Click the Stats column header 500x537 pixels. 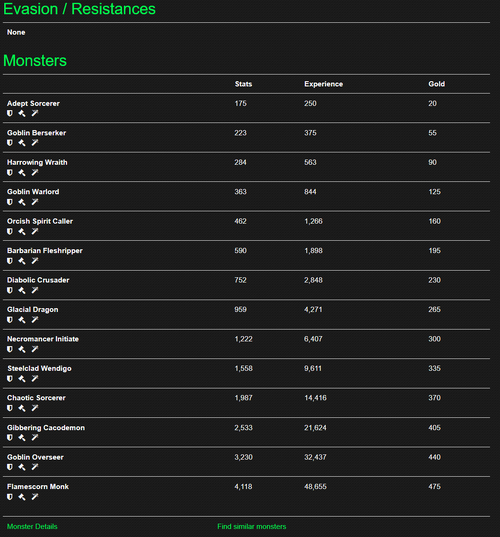[x=243, y=84]
